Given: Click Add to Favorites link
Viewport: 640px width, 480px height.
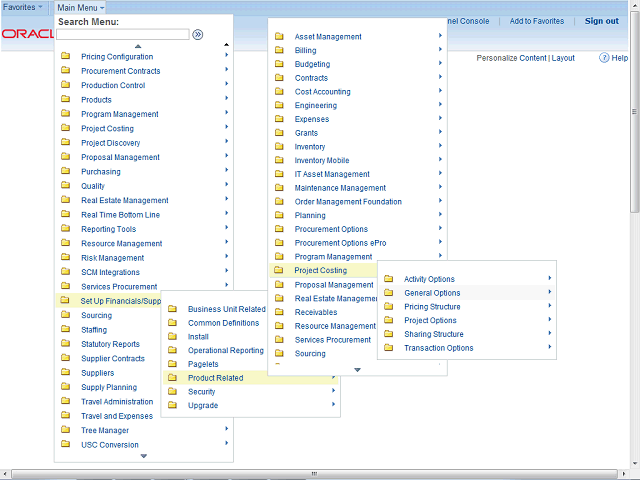Looking at the screenshot, I should click(537, 21).
